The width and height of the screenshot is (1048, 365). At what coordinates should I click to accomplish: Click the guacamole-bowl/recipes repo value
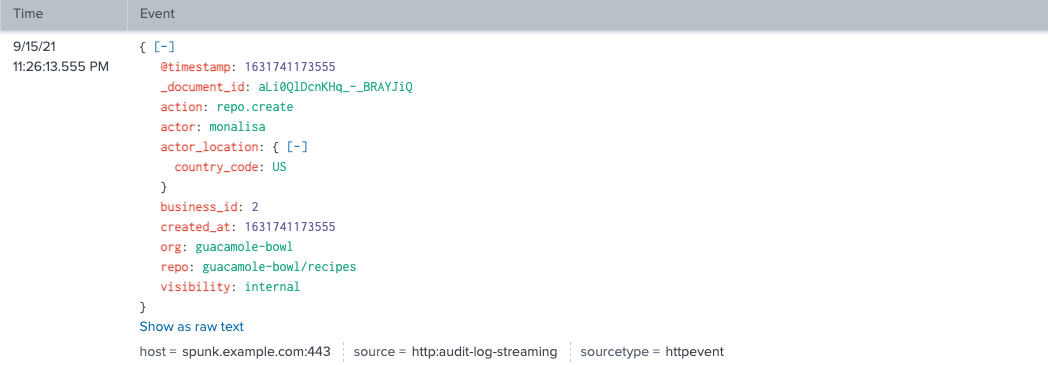279,267
